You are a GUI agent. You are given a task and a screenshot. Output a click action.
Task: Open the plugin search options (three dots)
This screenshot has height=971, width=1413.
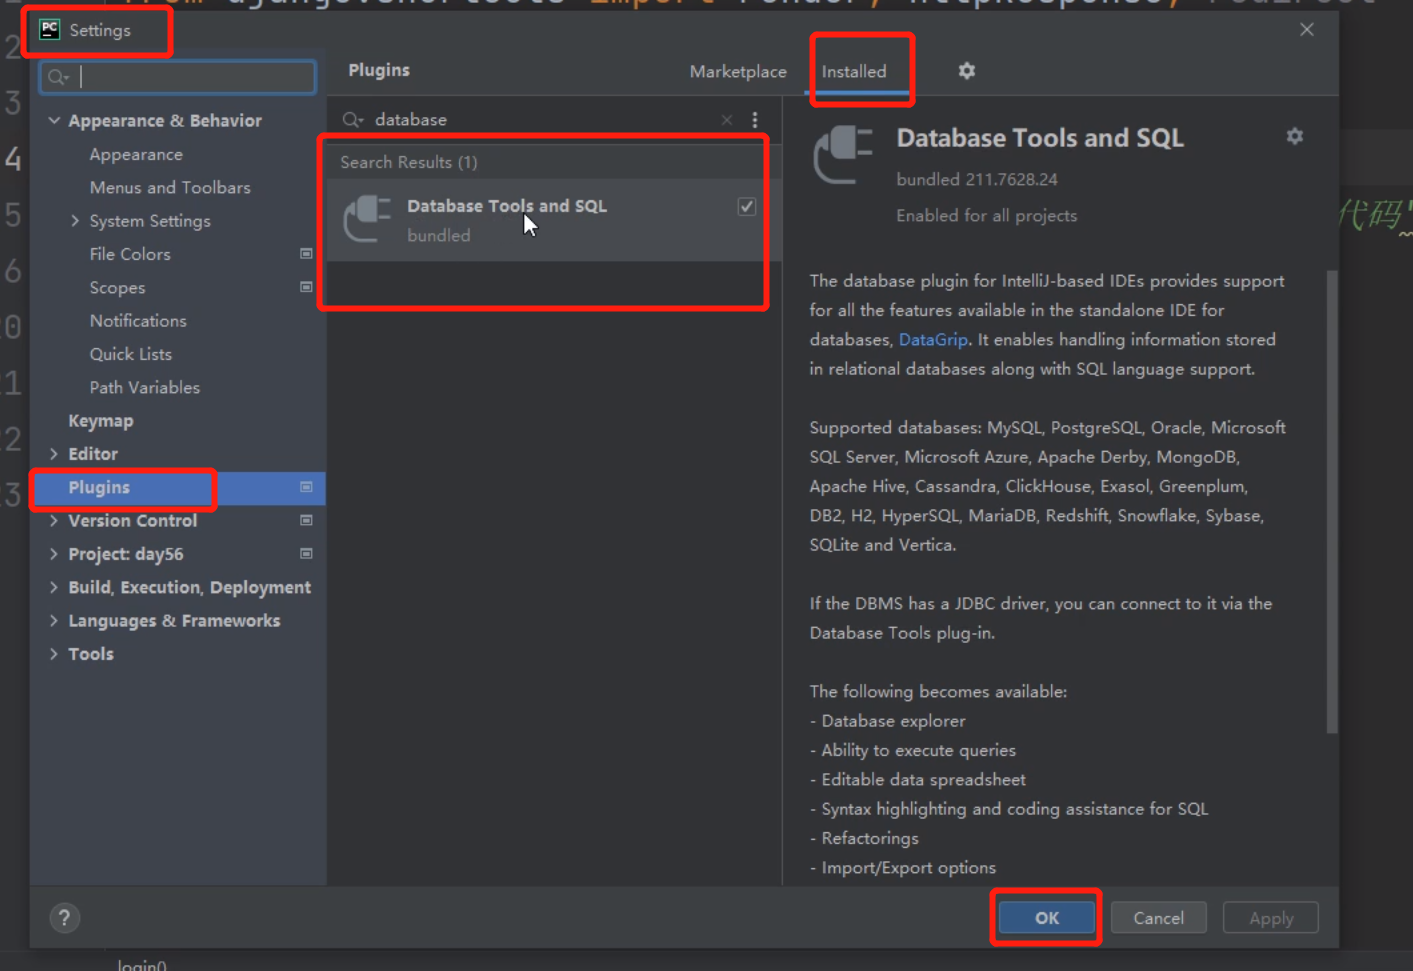click(x=755, y=120)
